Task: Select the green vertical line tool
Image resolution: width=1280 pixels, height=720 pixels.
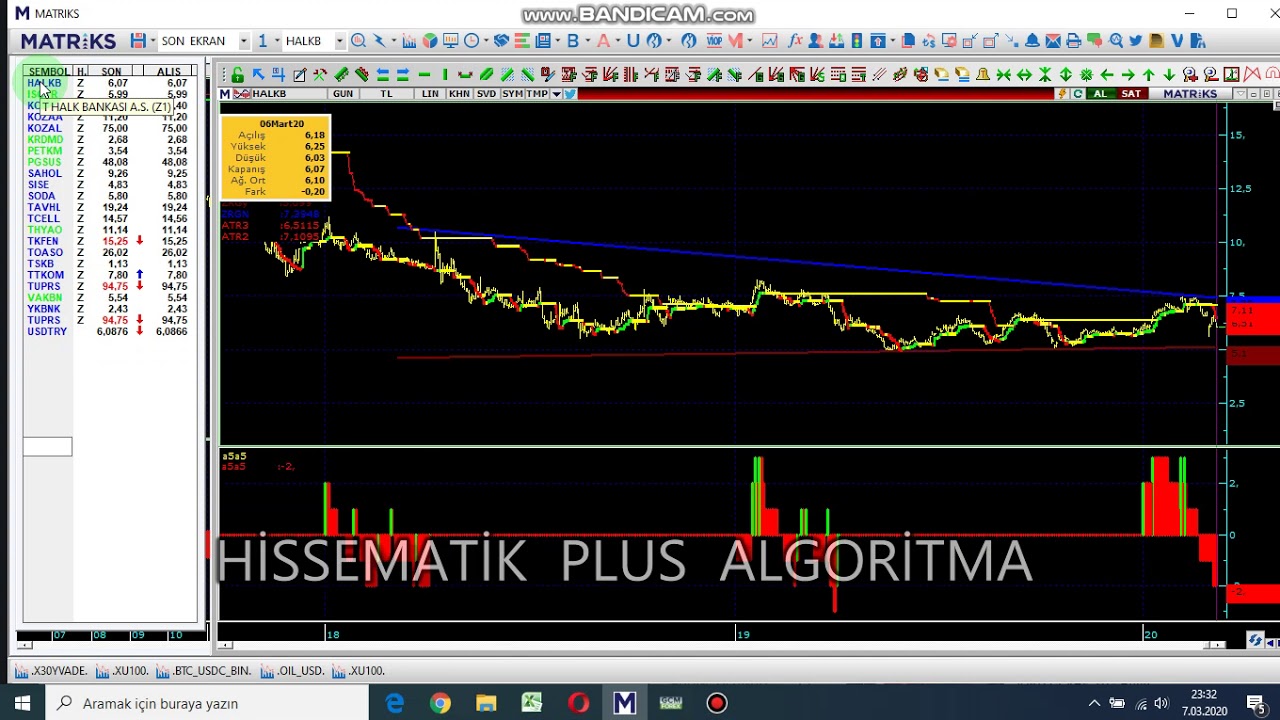Action: [x=445, y=75]
